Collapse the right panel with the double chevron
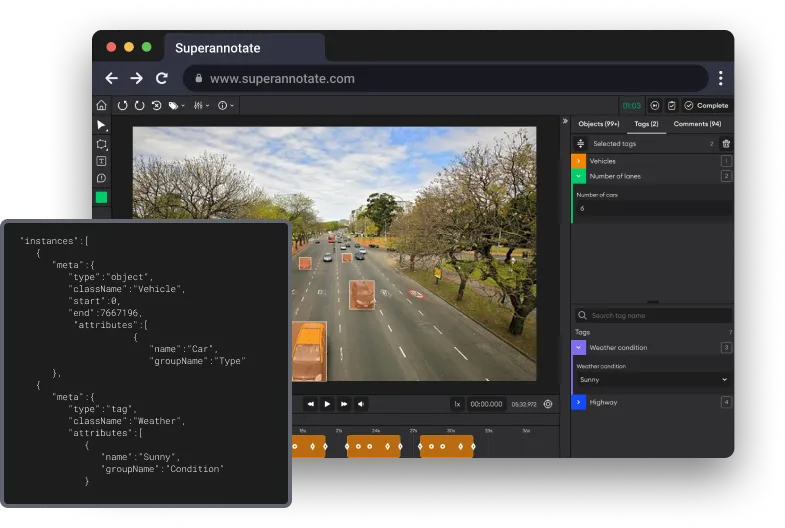The width and height of the screenshot is (785, 528). pyautogui.click(x=565, y=121)
